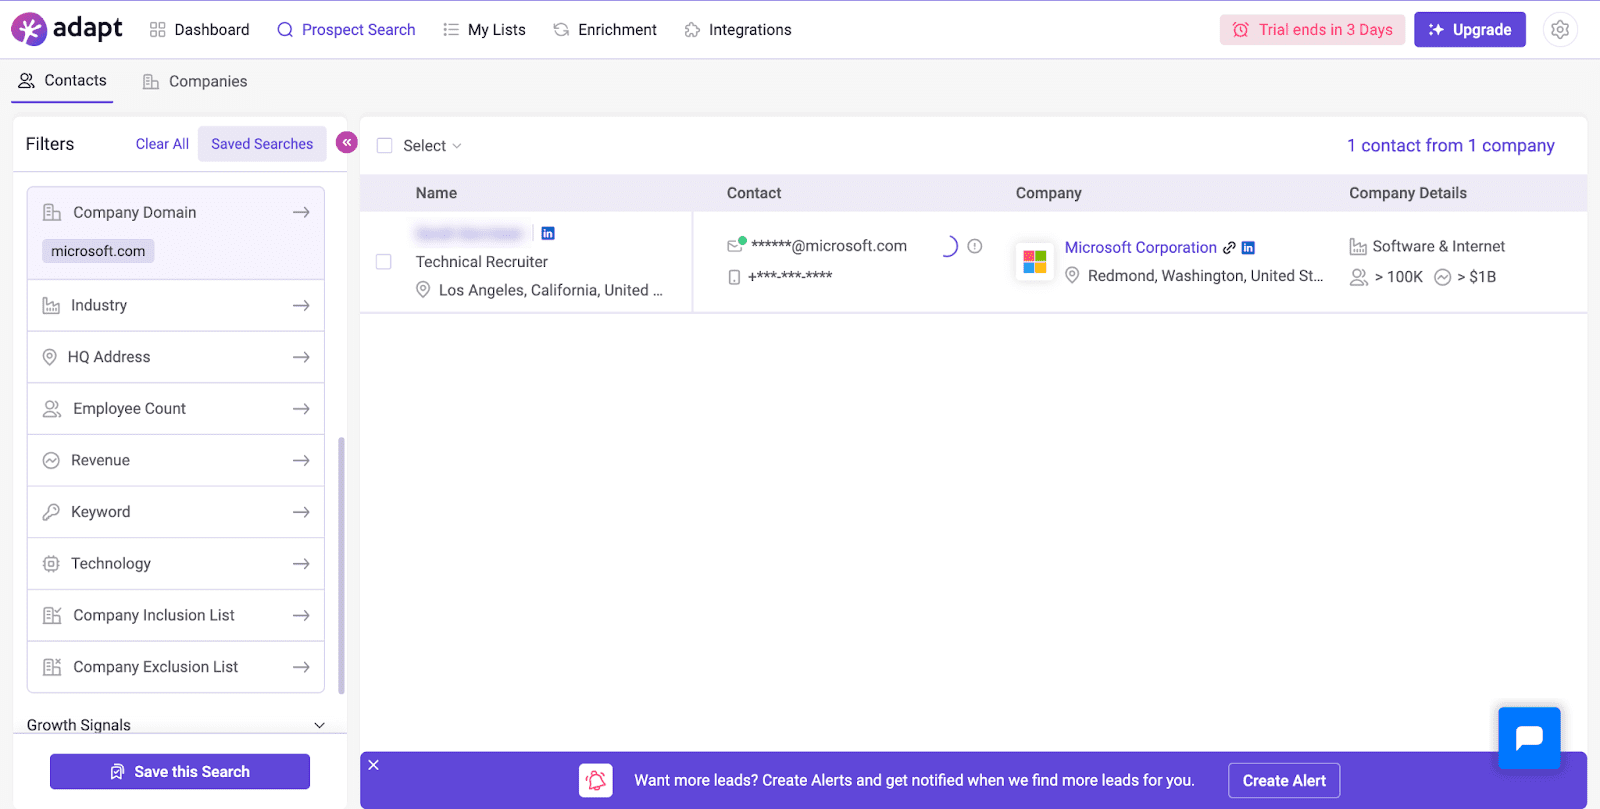The width and height of the screenshot is (1600, 809).
Task: Open the settings gear icon
Action: [x=1559, y=30]
